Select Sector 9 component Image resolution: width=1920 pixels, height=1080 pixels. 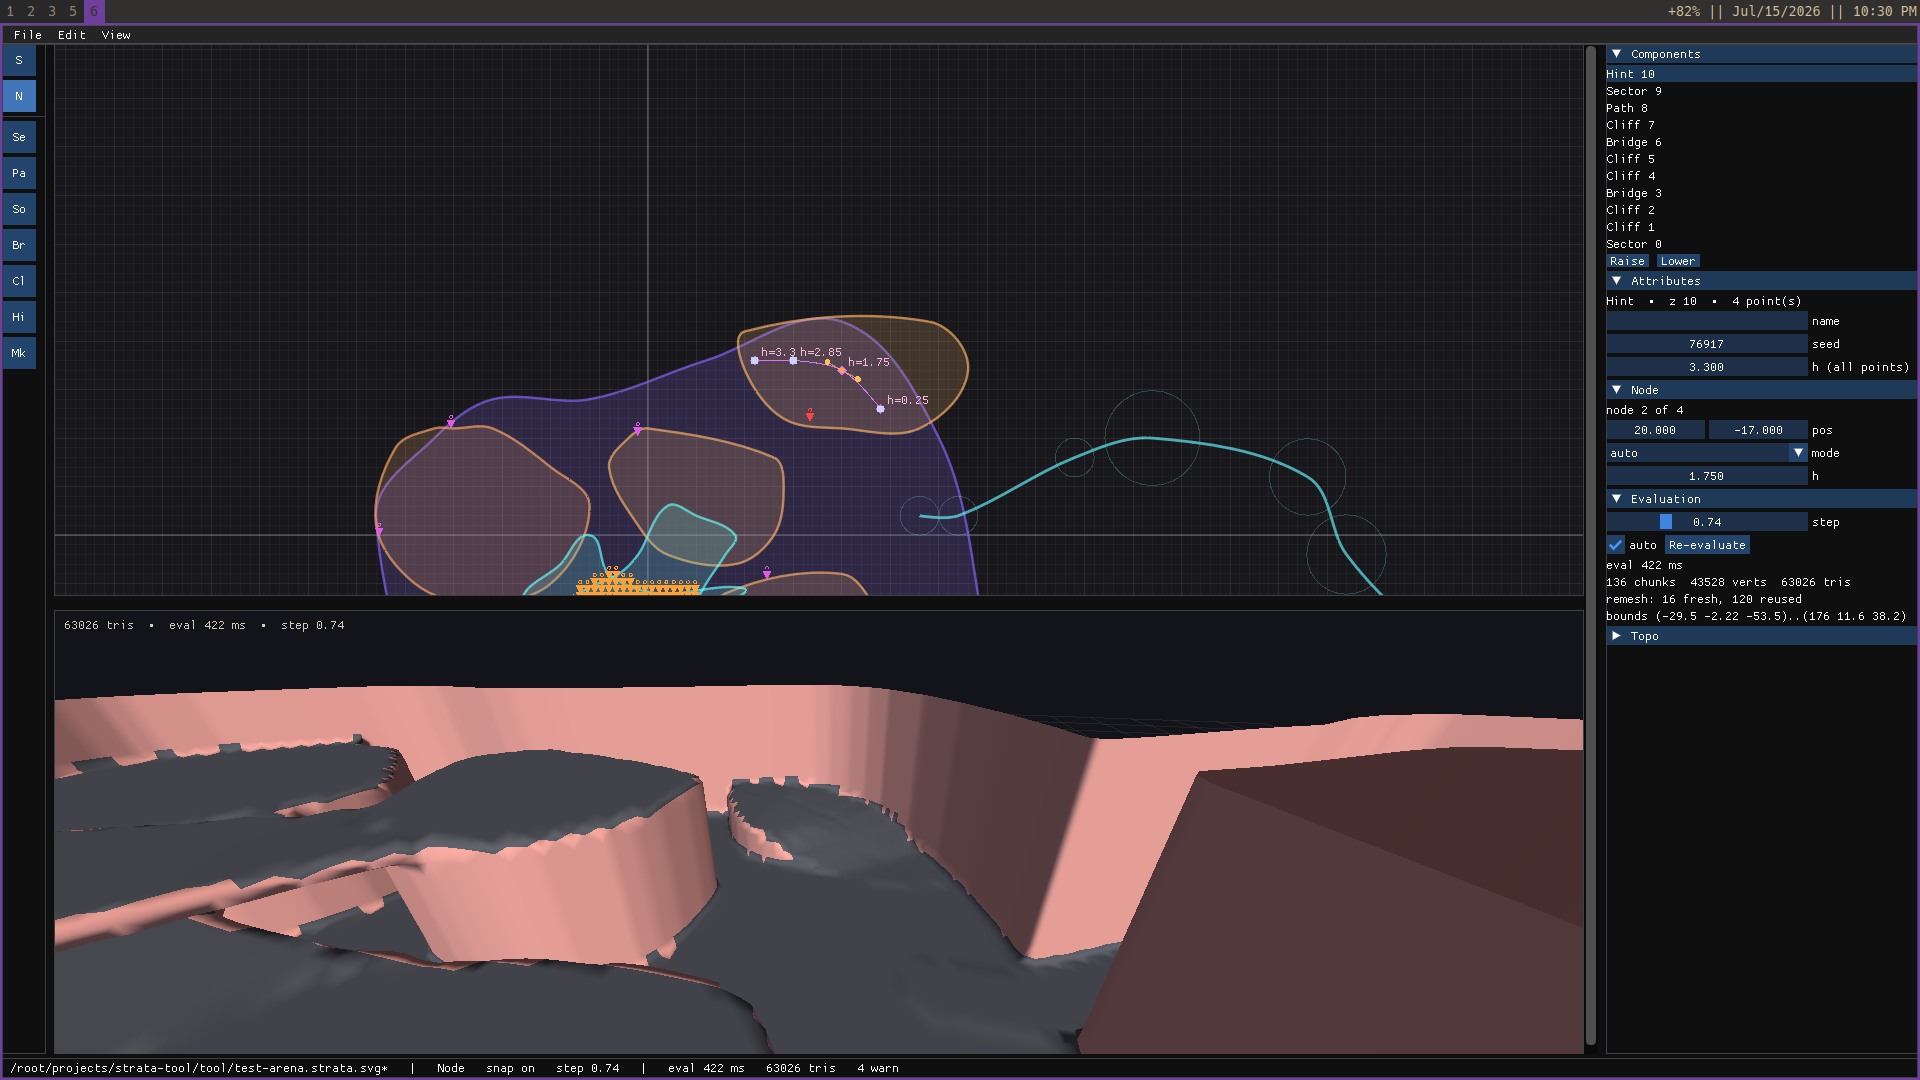click(1760, 91)
